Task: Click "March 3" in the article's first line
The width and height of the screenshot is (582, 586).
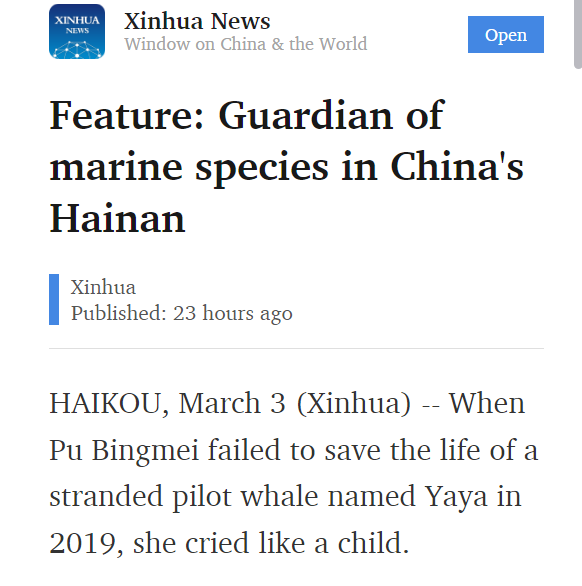Action: click(232, 403)
